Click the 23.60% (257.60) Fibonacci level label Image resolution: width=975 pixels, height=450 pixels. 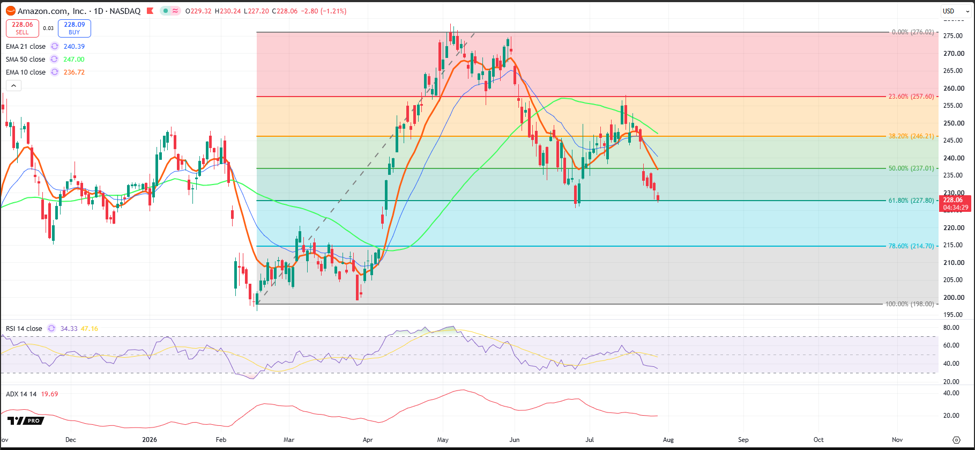click(909, 96)
